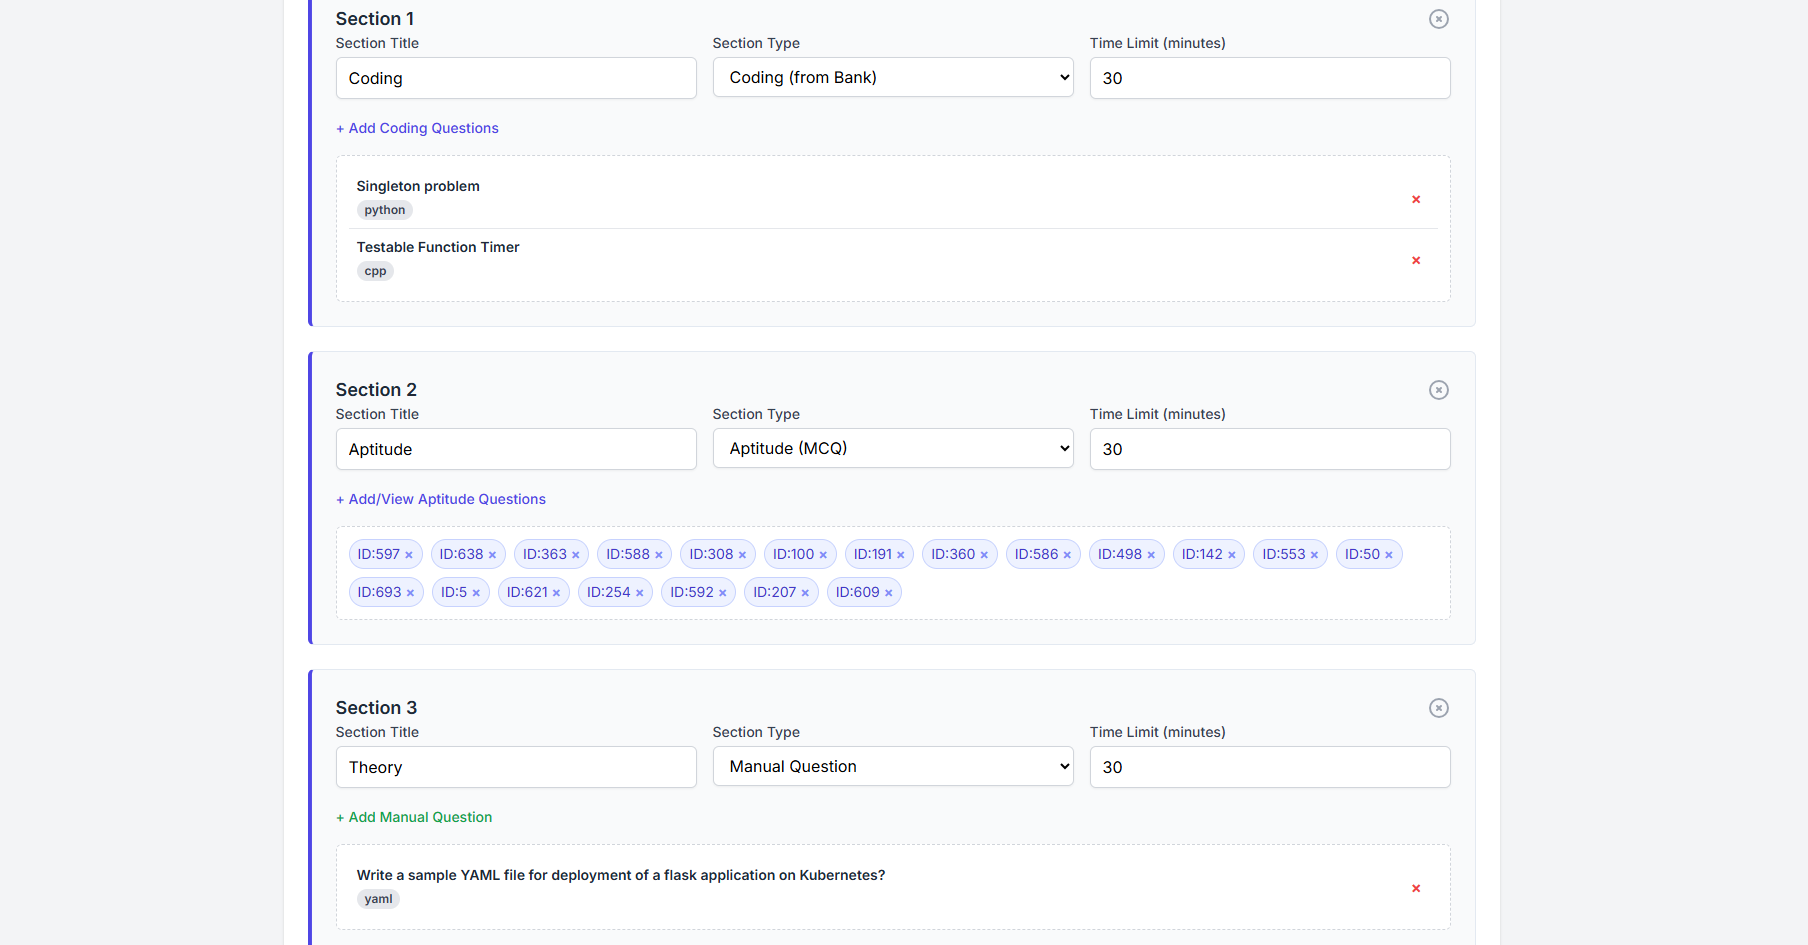Remove aptitude question ID:597
The height and width of the screenshot is (945, 1808).
tap(410, 554)
